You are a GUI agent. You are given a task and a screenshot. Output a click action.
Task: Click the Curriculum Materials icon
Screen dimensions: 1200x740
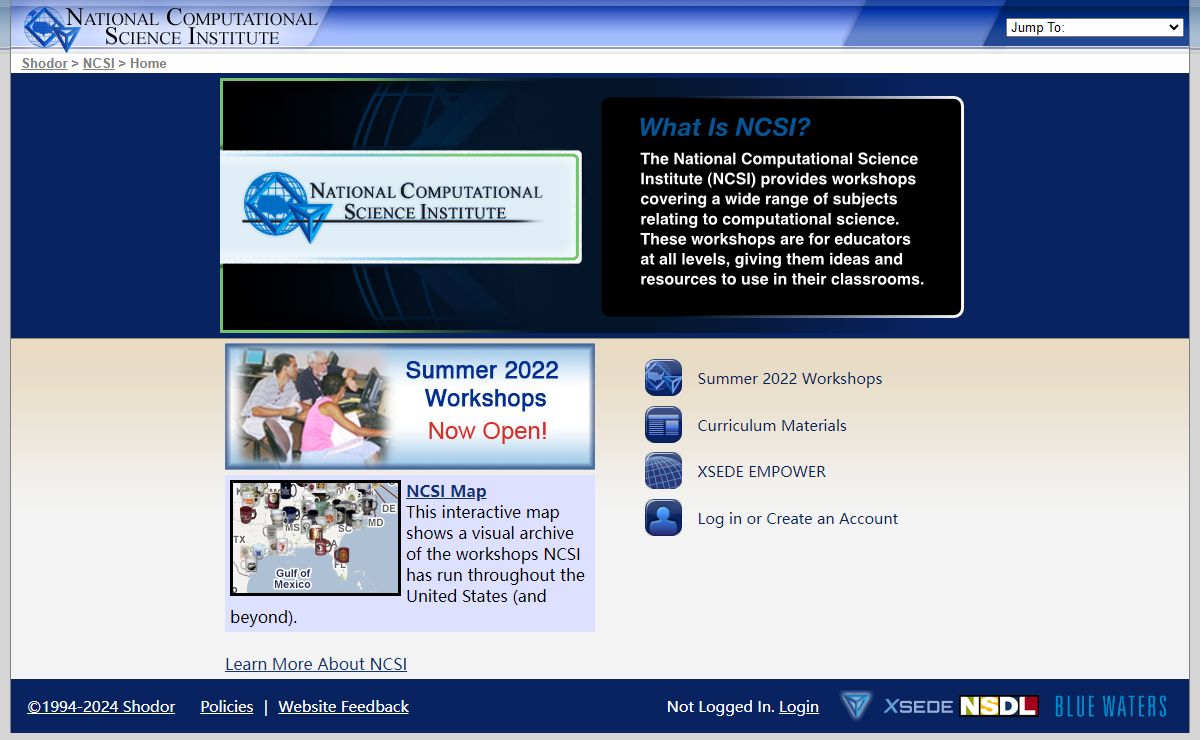click(x=663, y=425)
